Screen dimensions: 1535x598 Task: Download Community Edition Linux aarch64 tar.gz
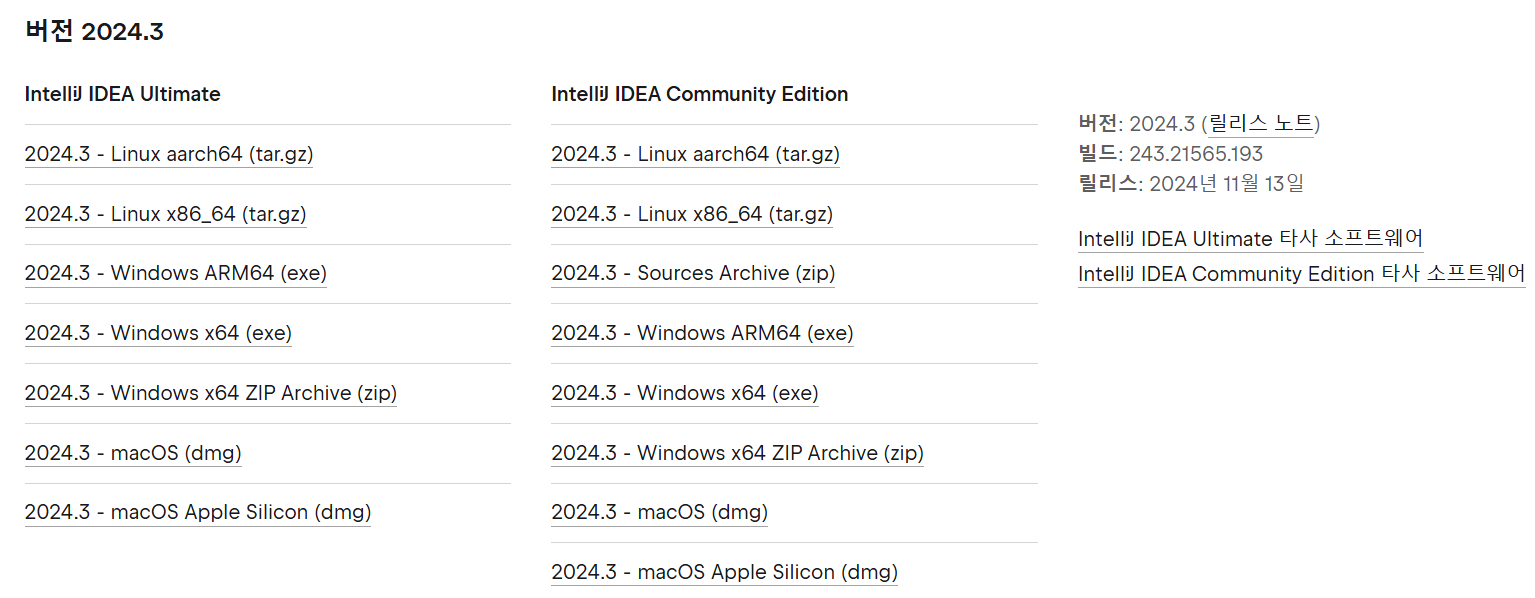(695, 154)
